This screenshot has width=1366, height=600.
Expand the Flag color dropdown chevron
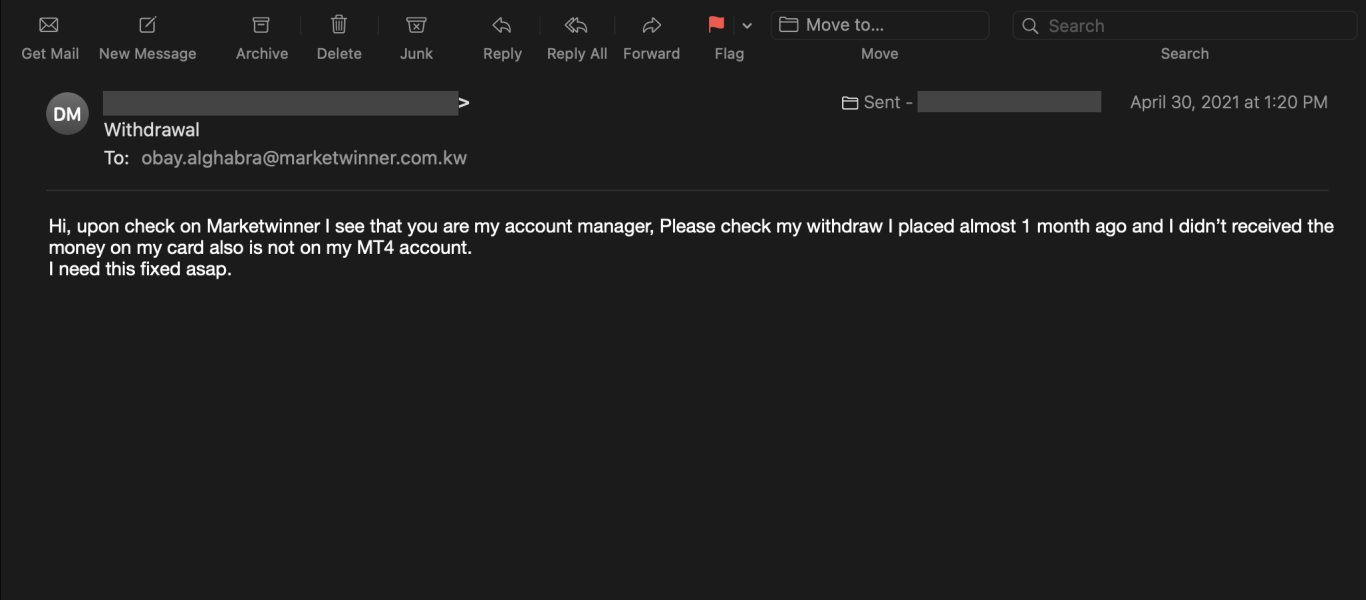point(747,26)
